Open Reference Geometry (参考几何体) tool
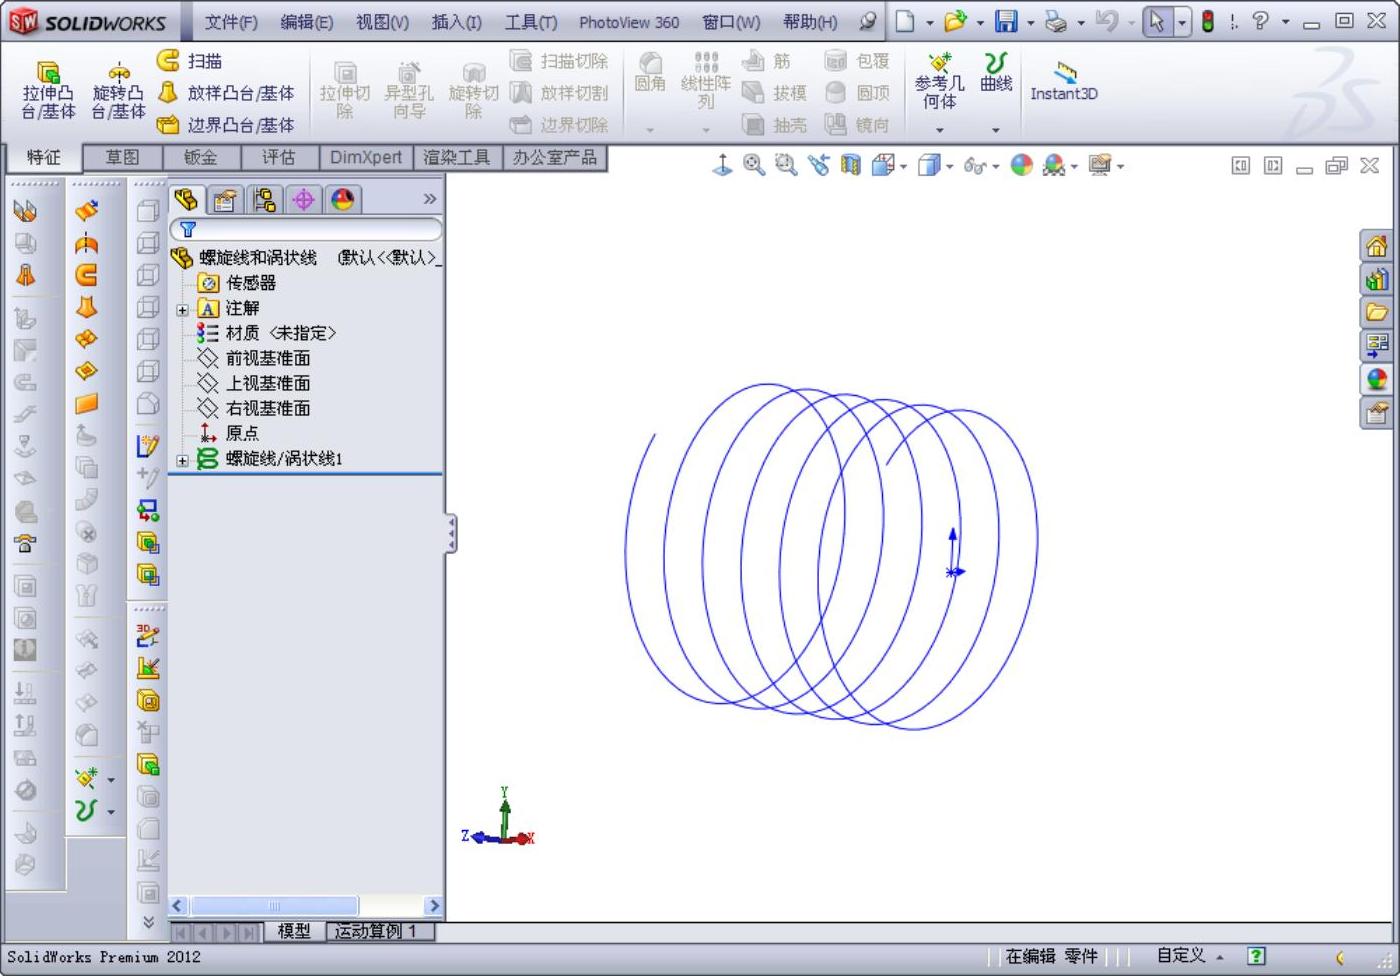 [939, 82]
